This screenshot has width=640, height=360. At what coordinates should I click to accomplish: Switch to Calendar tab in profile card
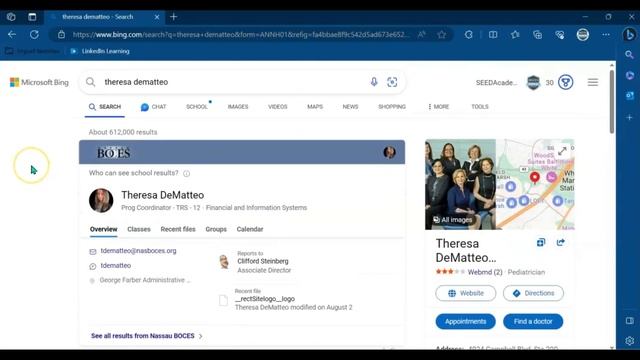pyautogui.click(x=250, y=229)
